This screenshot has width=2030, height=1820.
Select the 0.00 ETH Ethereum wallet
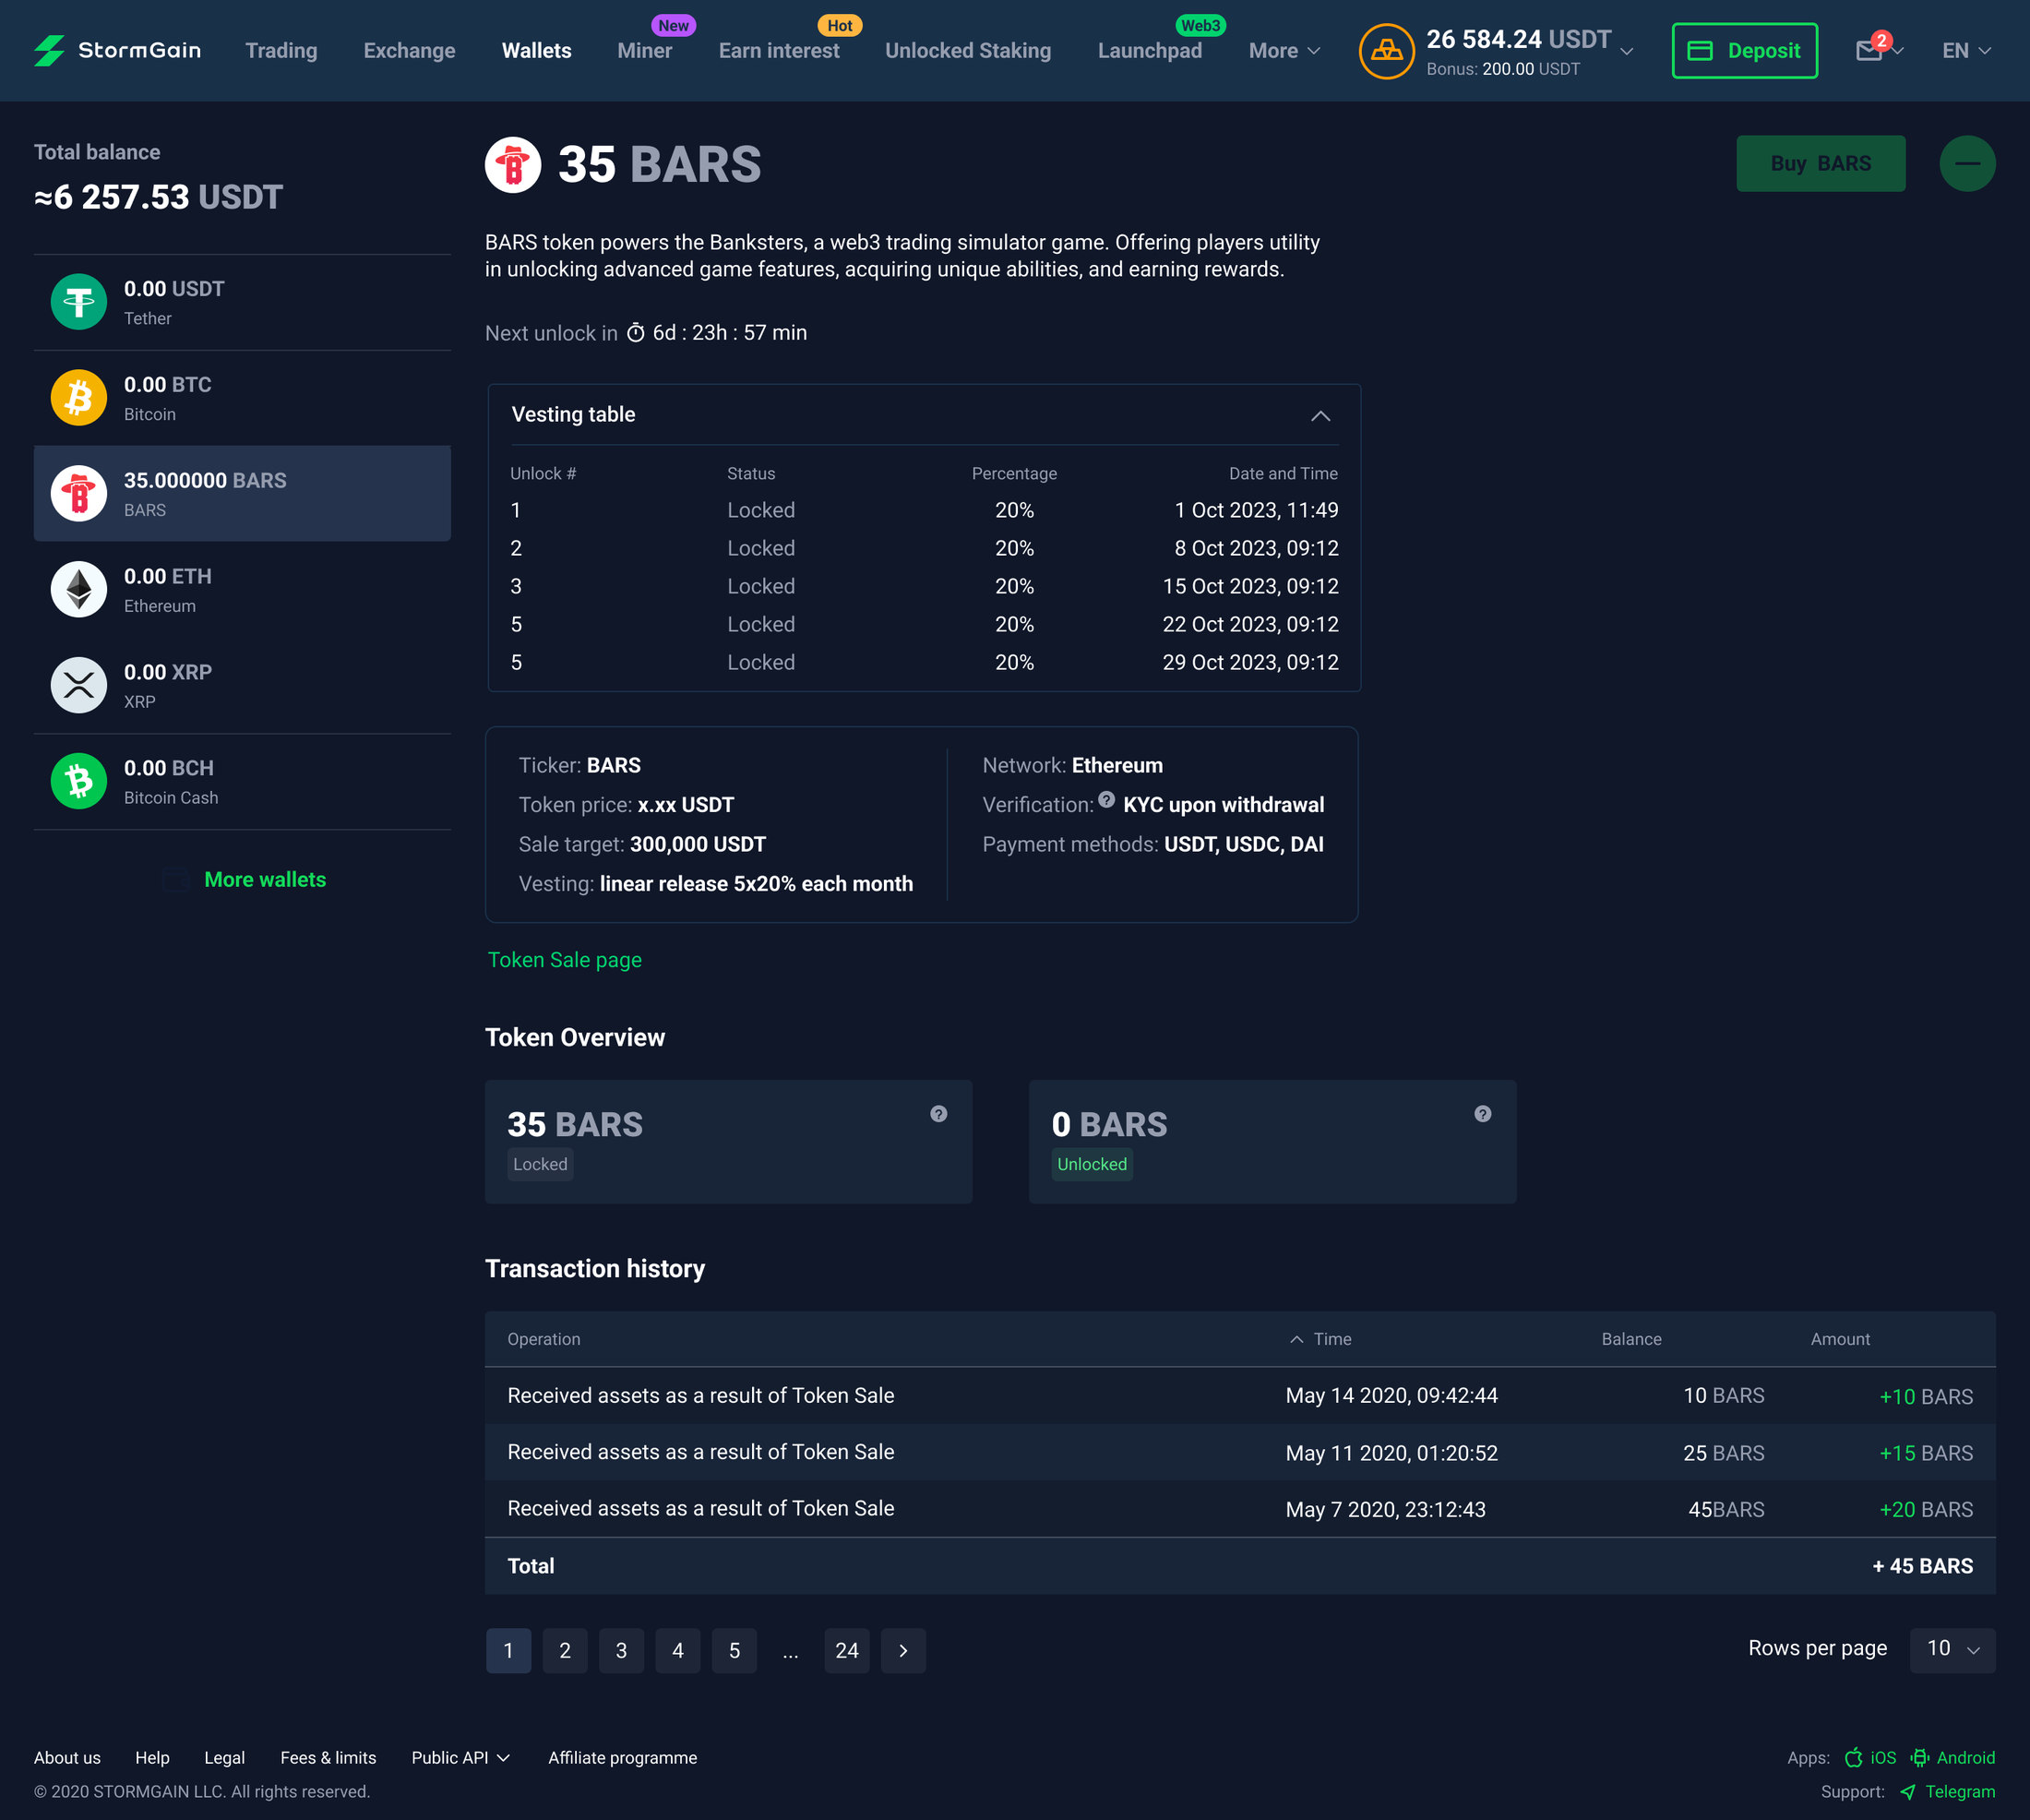(x=242, y=589)
